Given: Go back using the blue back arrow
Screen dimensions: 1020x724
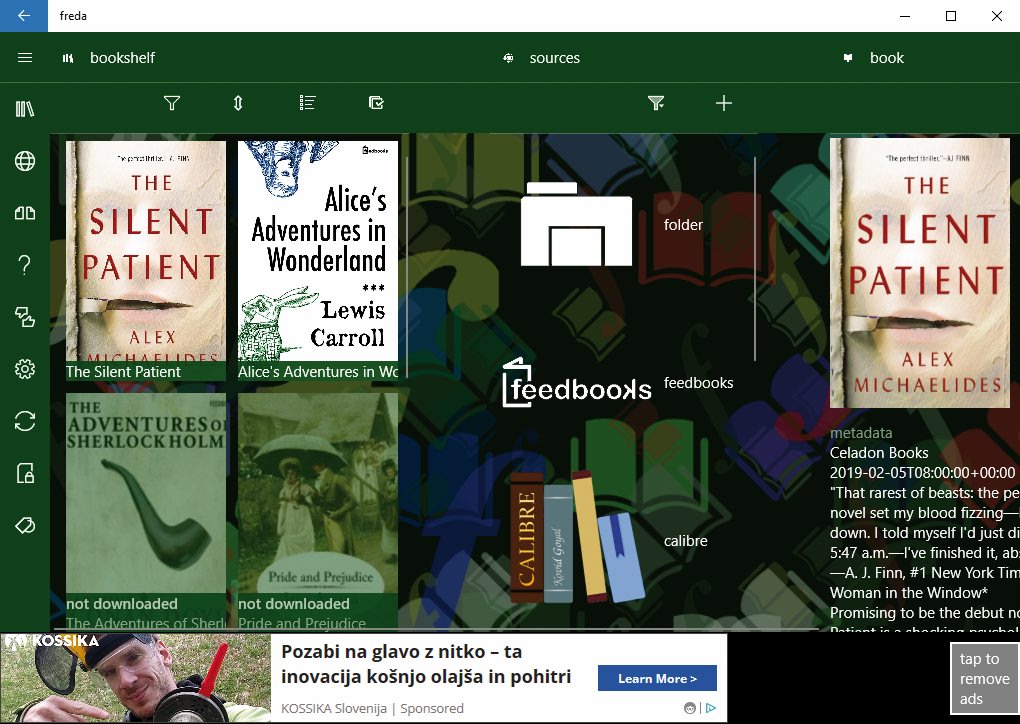Looking at the screenshot, I should tap(23, 16).
